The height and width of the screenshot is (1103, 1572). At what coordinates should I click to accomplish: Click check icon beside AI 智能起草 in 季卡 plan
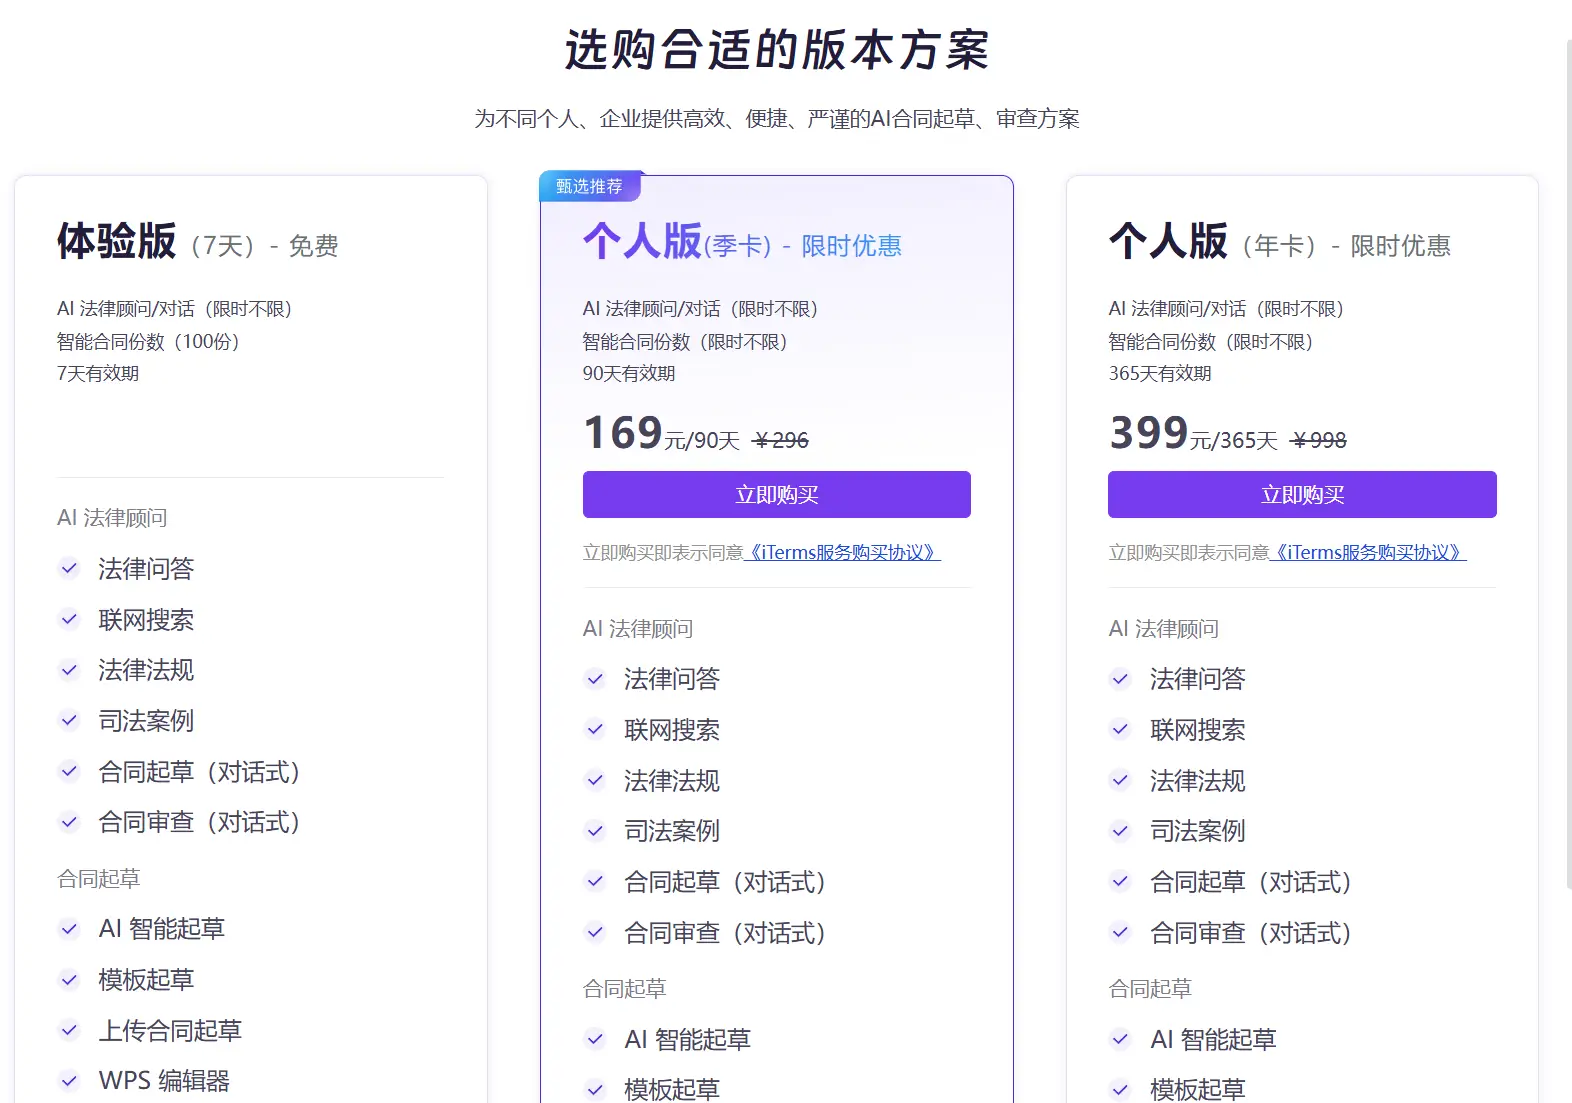point(595,1040)
